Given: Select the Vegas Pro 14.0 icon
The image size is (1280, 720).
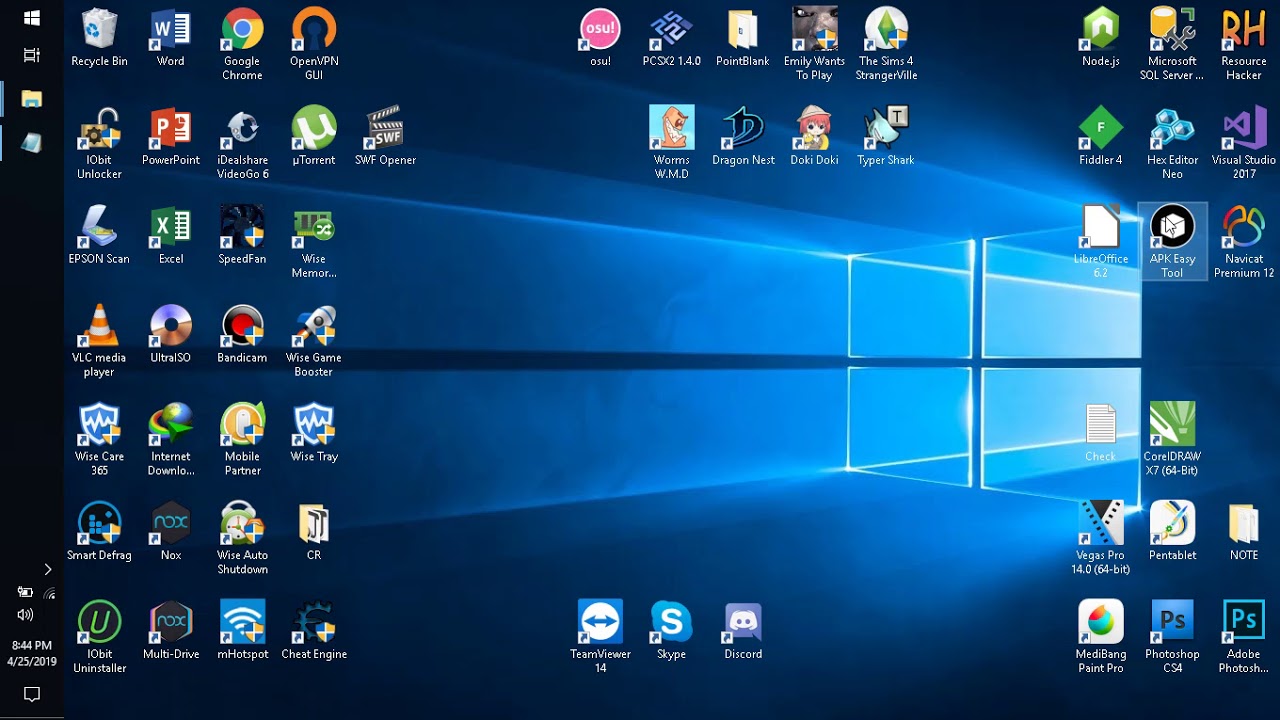Looking at the screenshot, I should pyautogui.click(x=1101, y=540).
